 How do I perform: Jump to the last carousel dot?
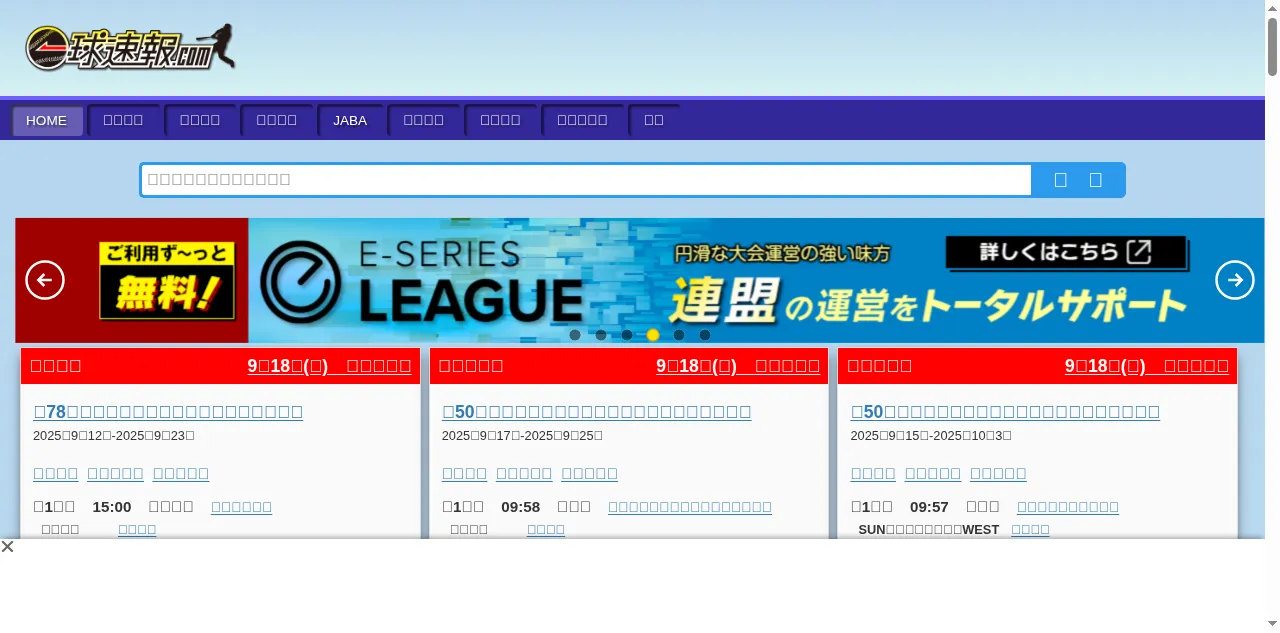[705, 335]
